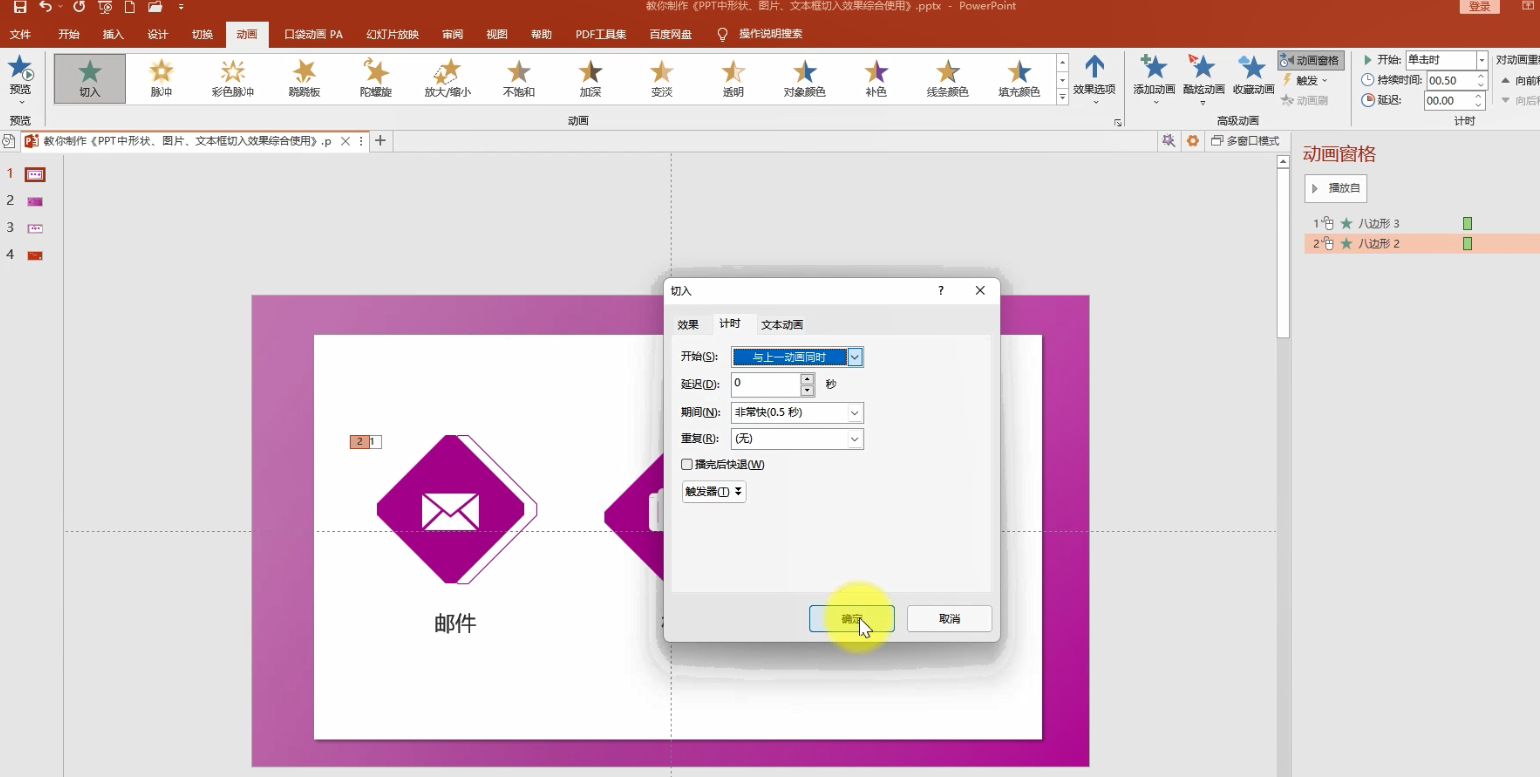The height and width of the screenshot is (777, 1540).
Task: Click the lightbulb 操作说明搜索 icon
Action: 722,34
